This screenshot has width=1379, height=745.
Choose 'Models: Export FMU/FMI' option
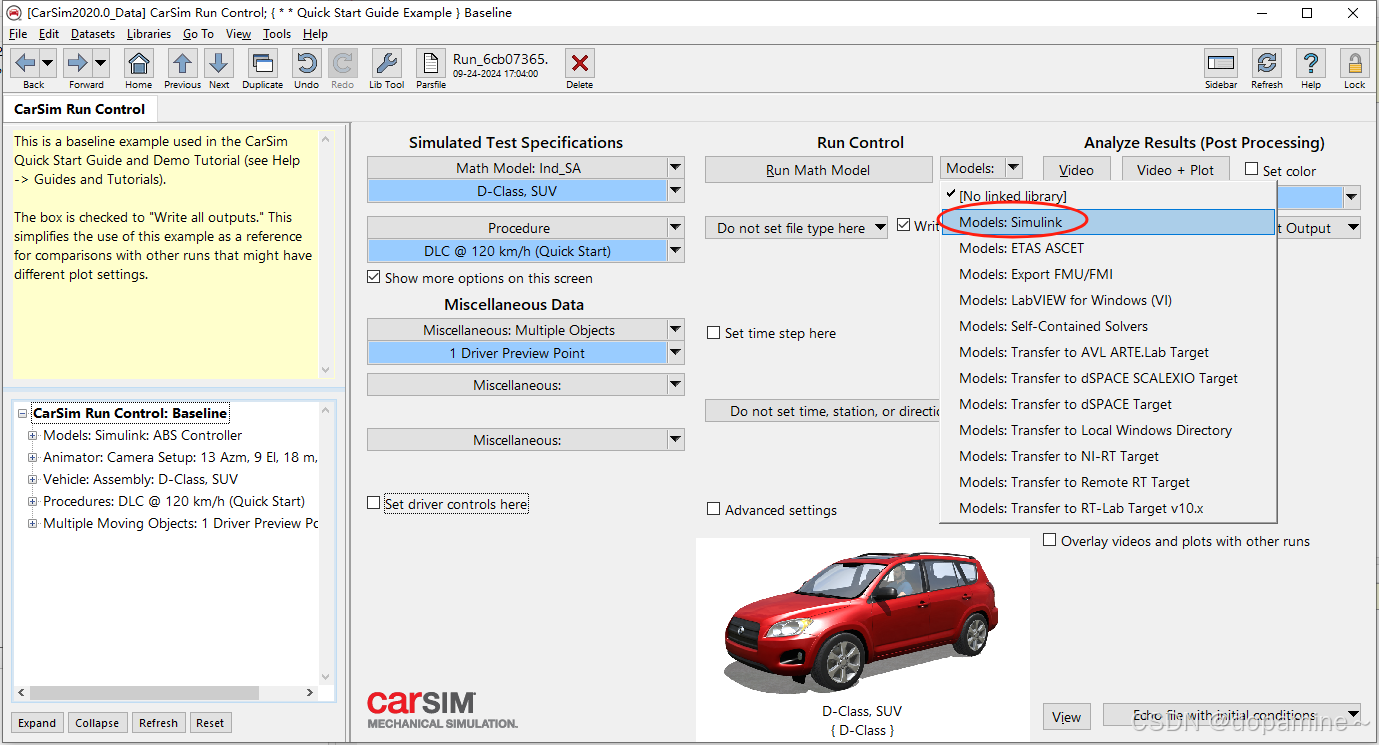[1108, 274]
